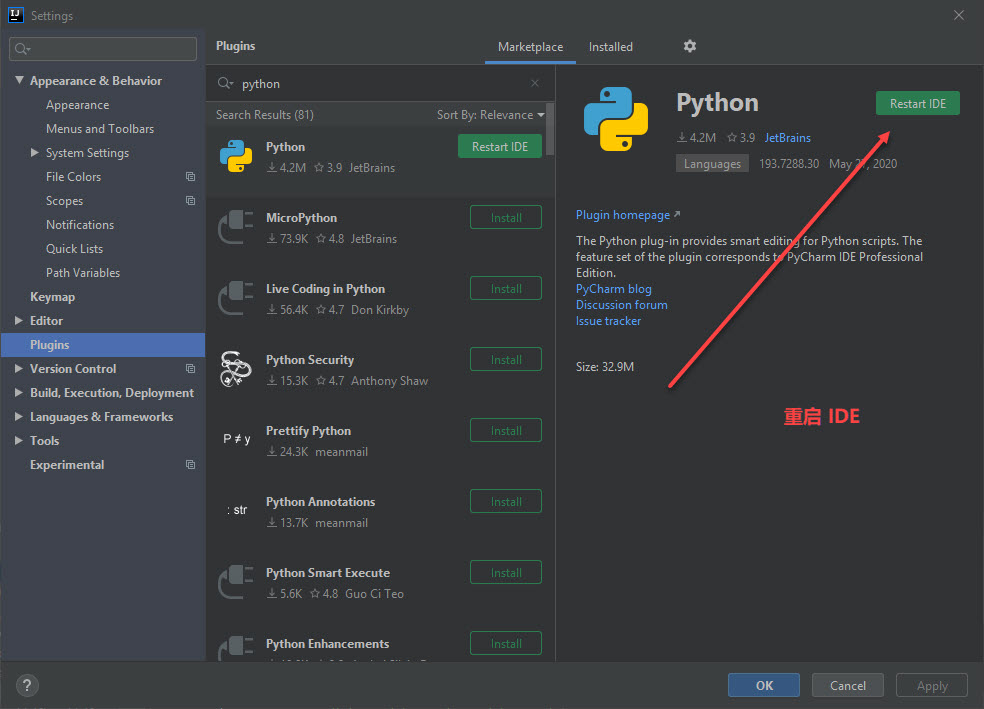Viewport: 984px width, 709px height.
Task: Click the Prettify Python plugin icon
Action: 236,440
